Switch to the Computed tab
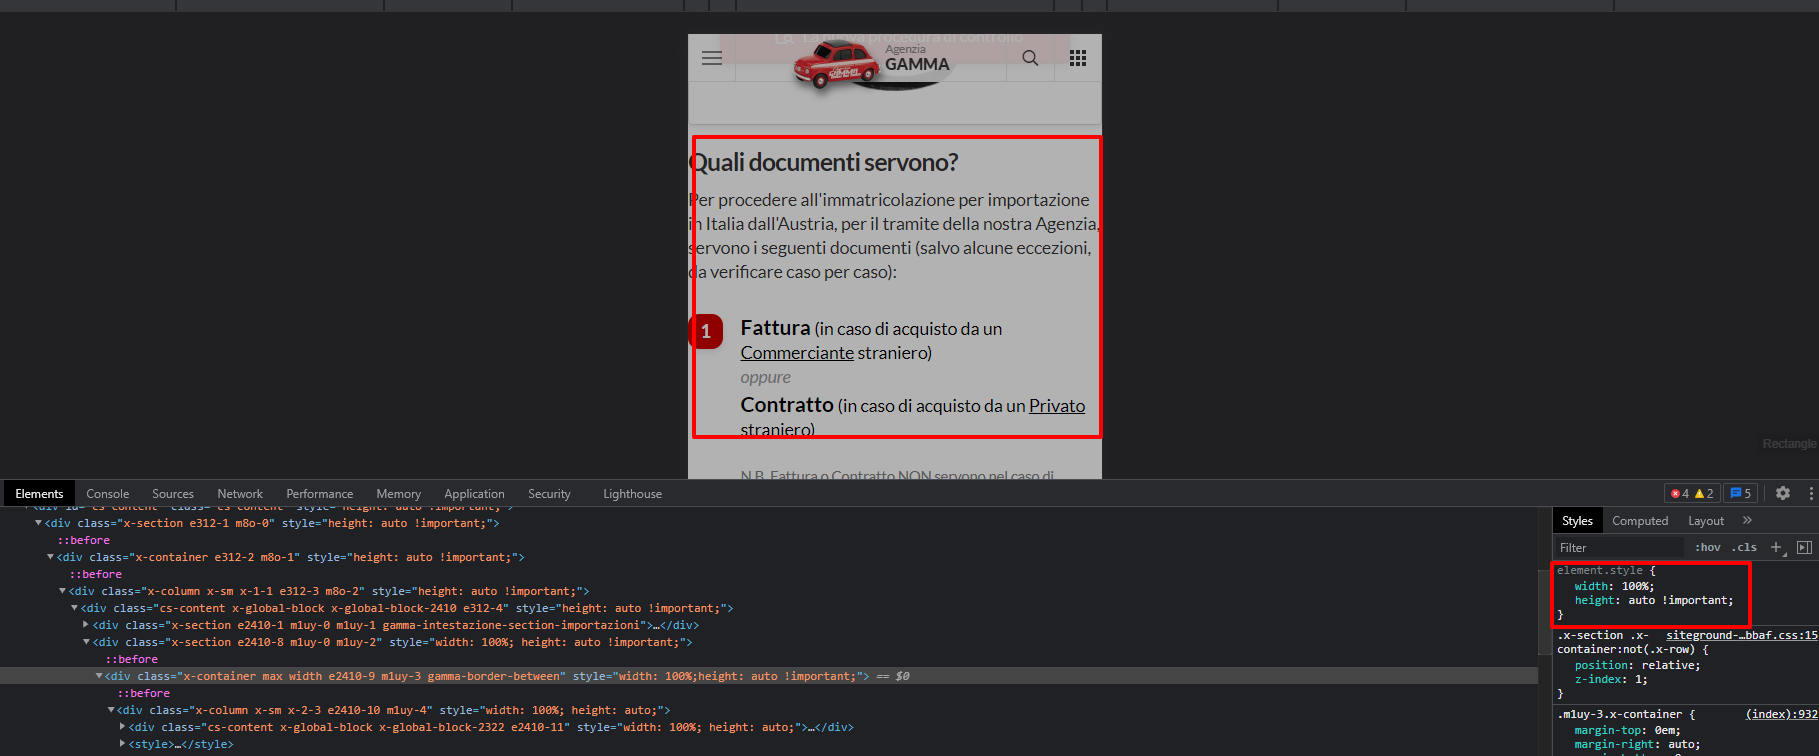 pyautogui.click(x=1640, y=521)
